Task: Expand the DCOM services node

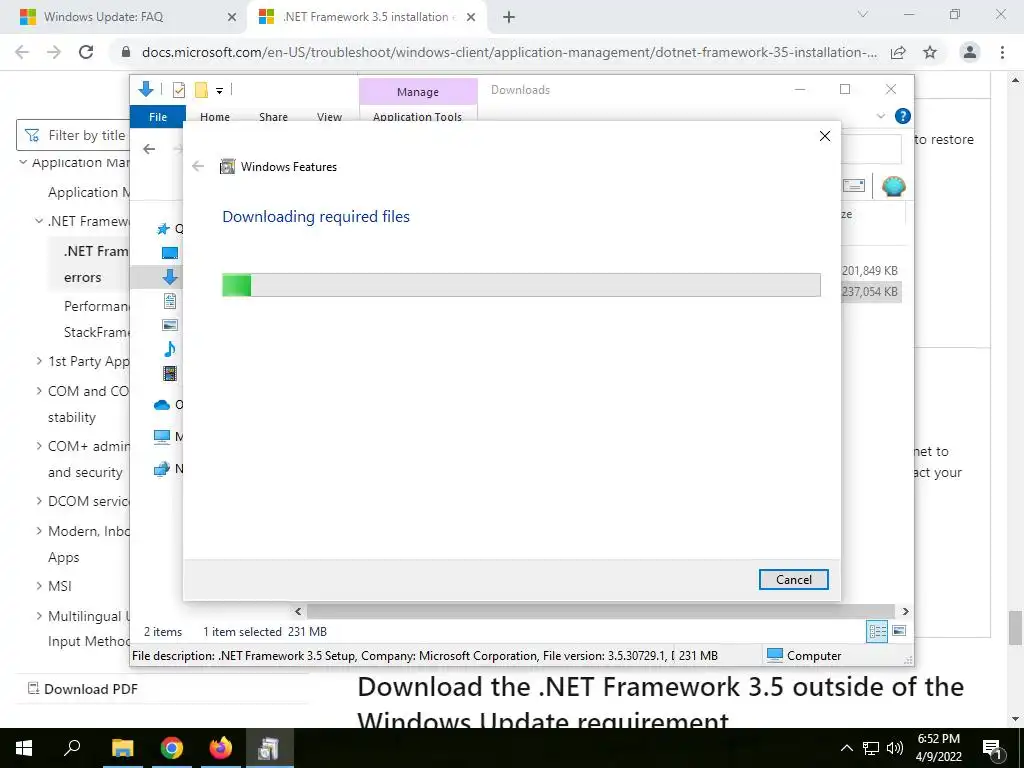Action: [x=39, y=501]
